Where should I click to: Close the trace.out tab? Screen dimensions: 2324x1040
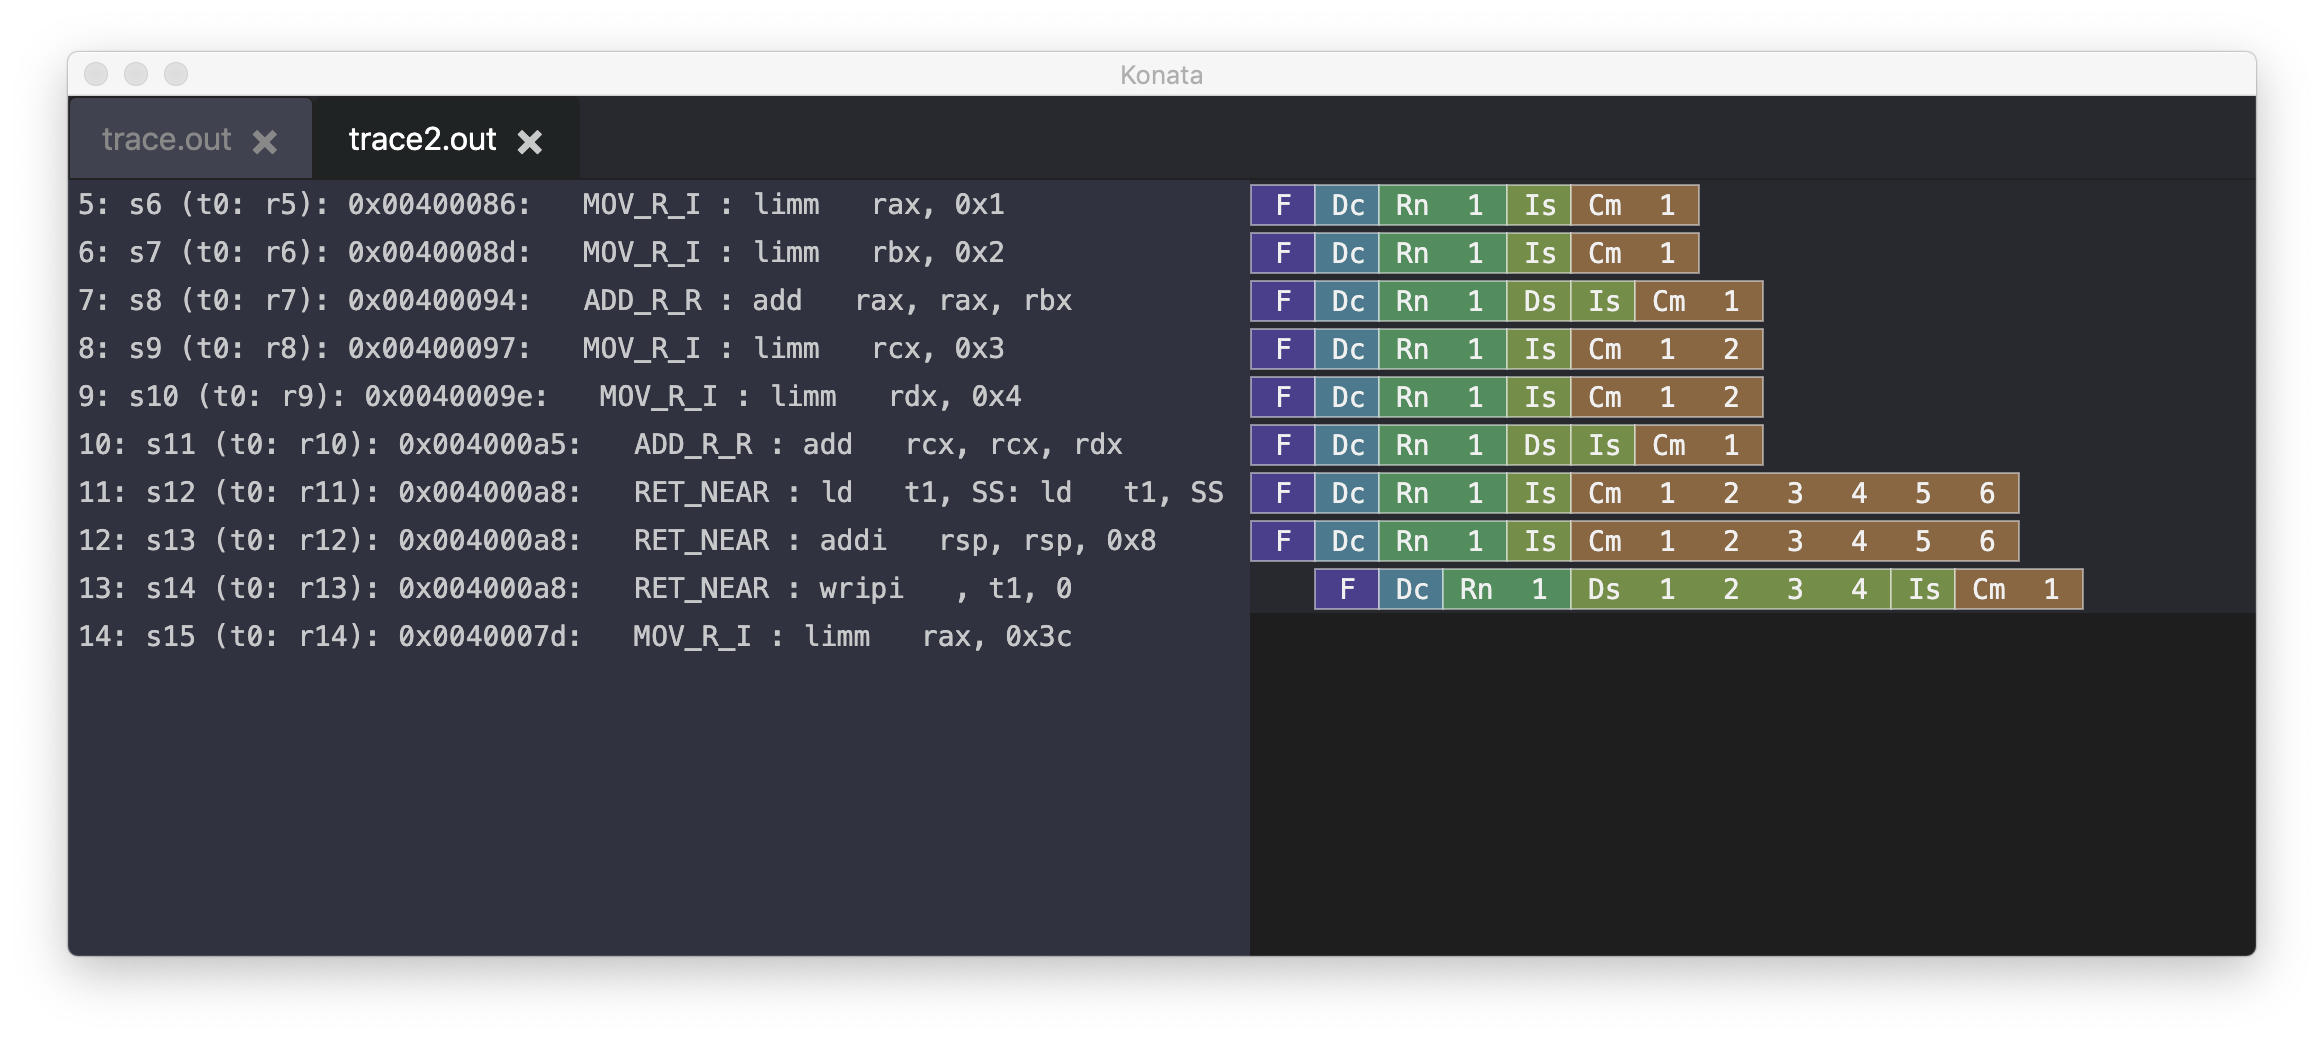point(265,142)
